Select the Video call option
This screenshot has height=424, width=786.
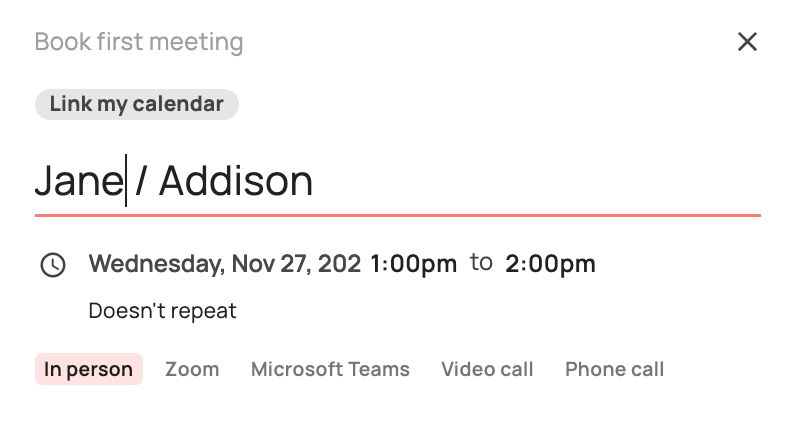[x=487, y=369]
